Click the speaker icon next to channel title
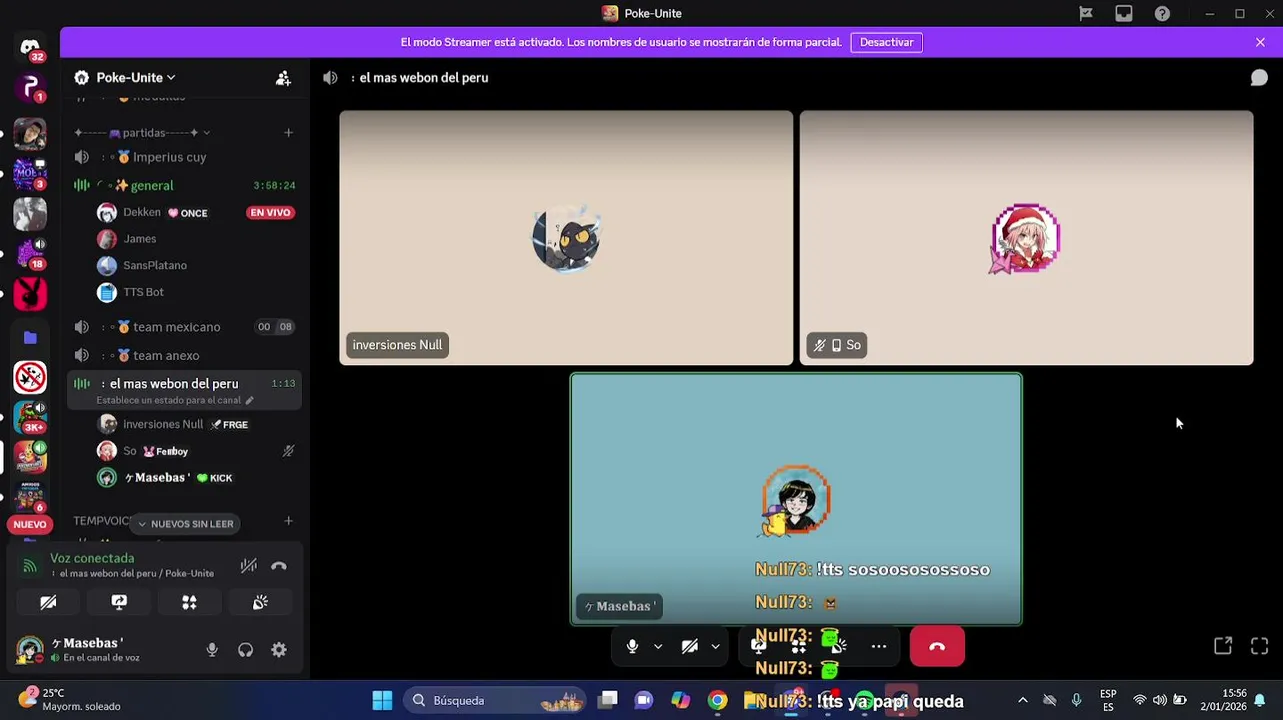Screen dimensions: 1283x720 (331, 78)
